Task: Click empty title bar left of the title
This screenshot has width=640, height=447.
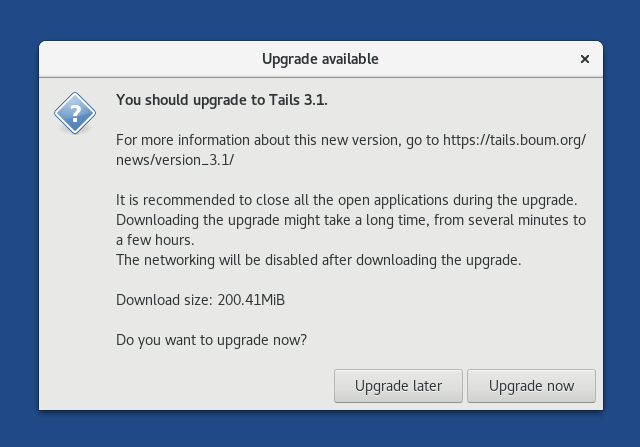Action: 150,59
